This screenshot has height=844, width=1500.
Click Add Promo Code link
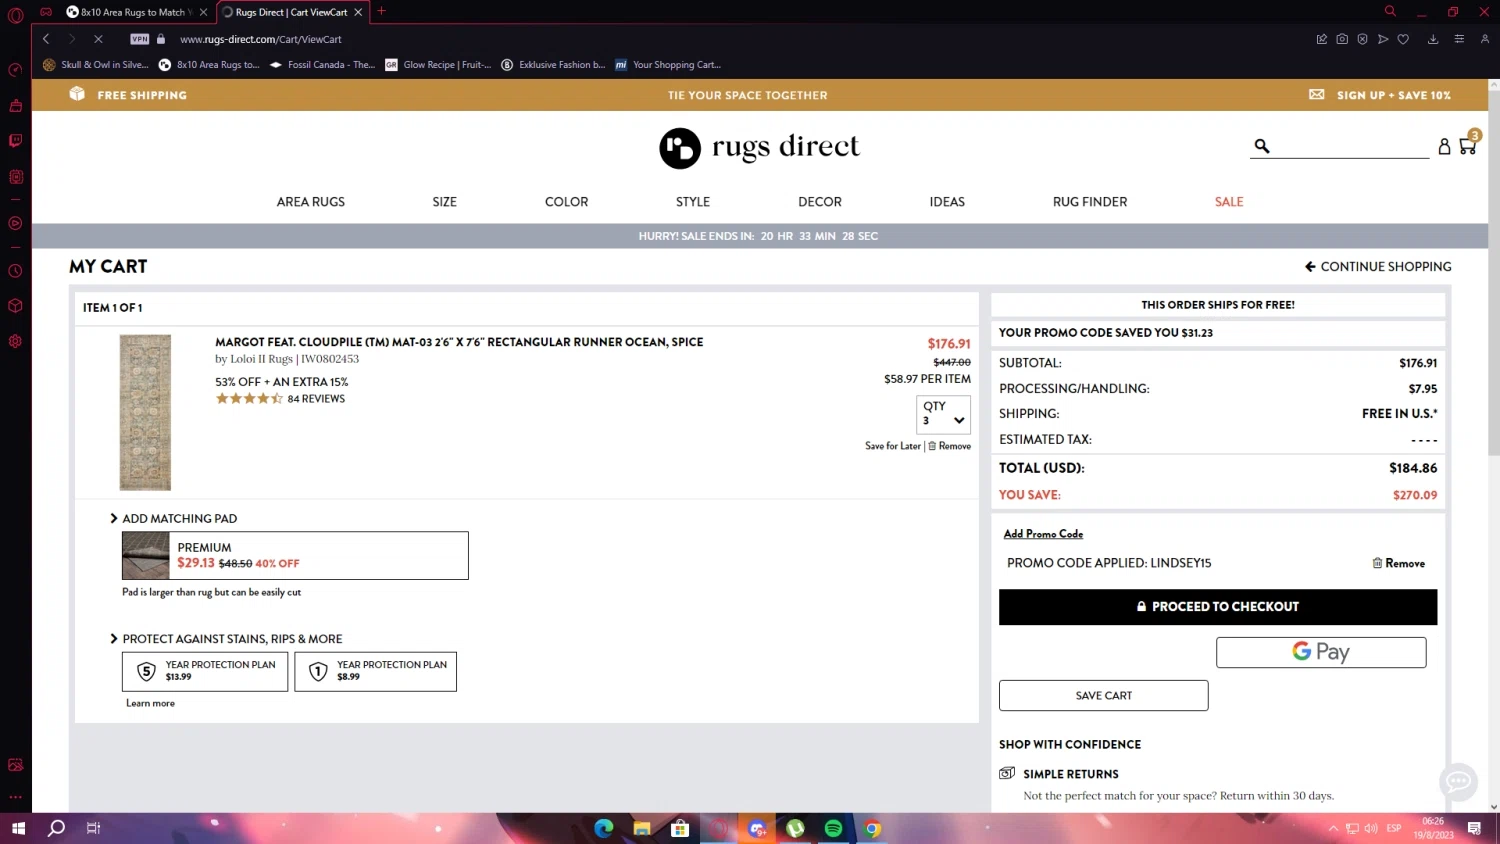pyautogui.click(x=1043, y=534)
